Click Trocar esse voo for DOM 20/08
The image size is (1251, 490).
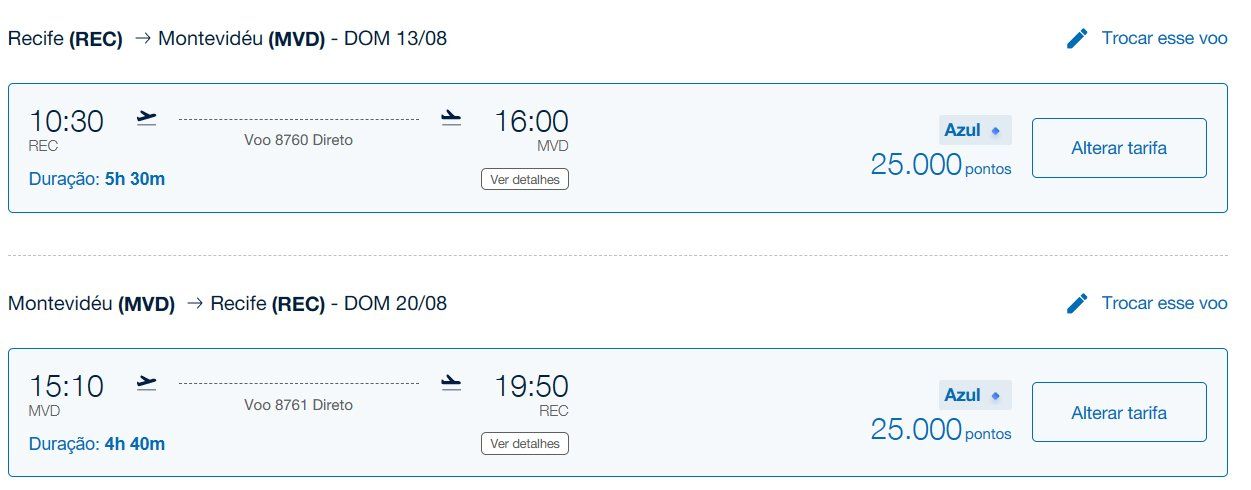[1164, 303]
